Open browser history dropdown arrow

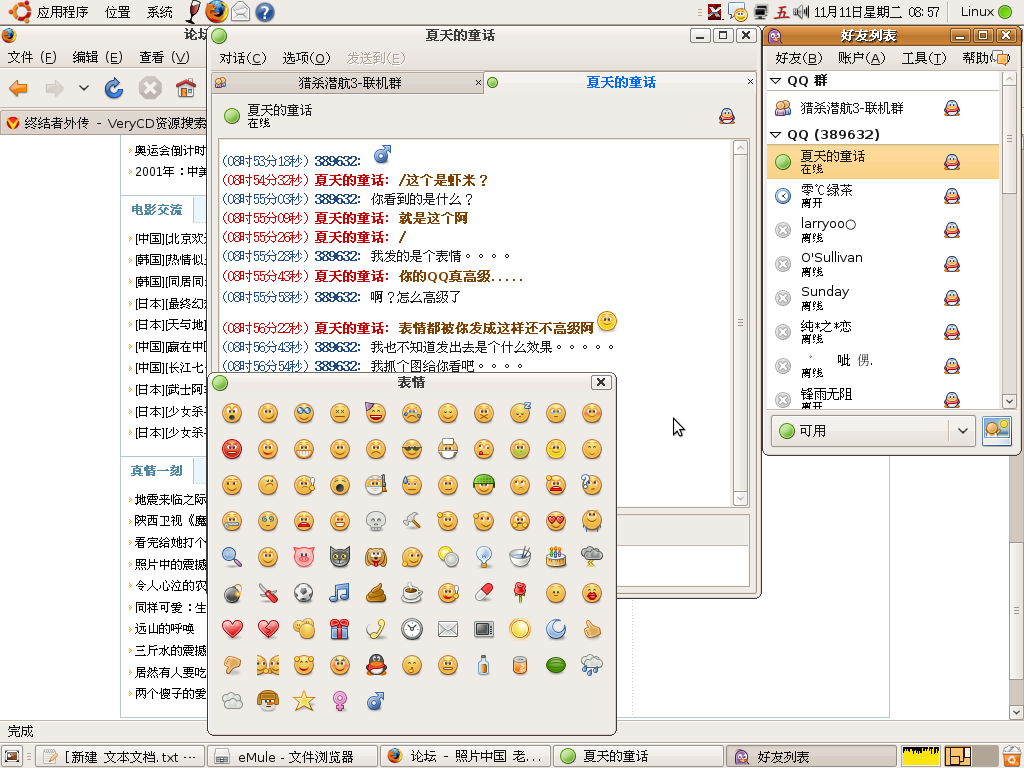coord(84,88)
